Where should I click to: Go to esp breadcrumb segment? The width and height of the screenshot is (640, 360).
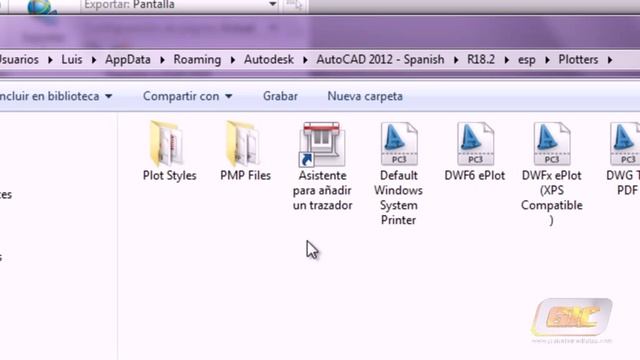tap(527, 60)
